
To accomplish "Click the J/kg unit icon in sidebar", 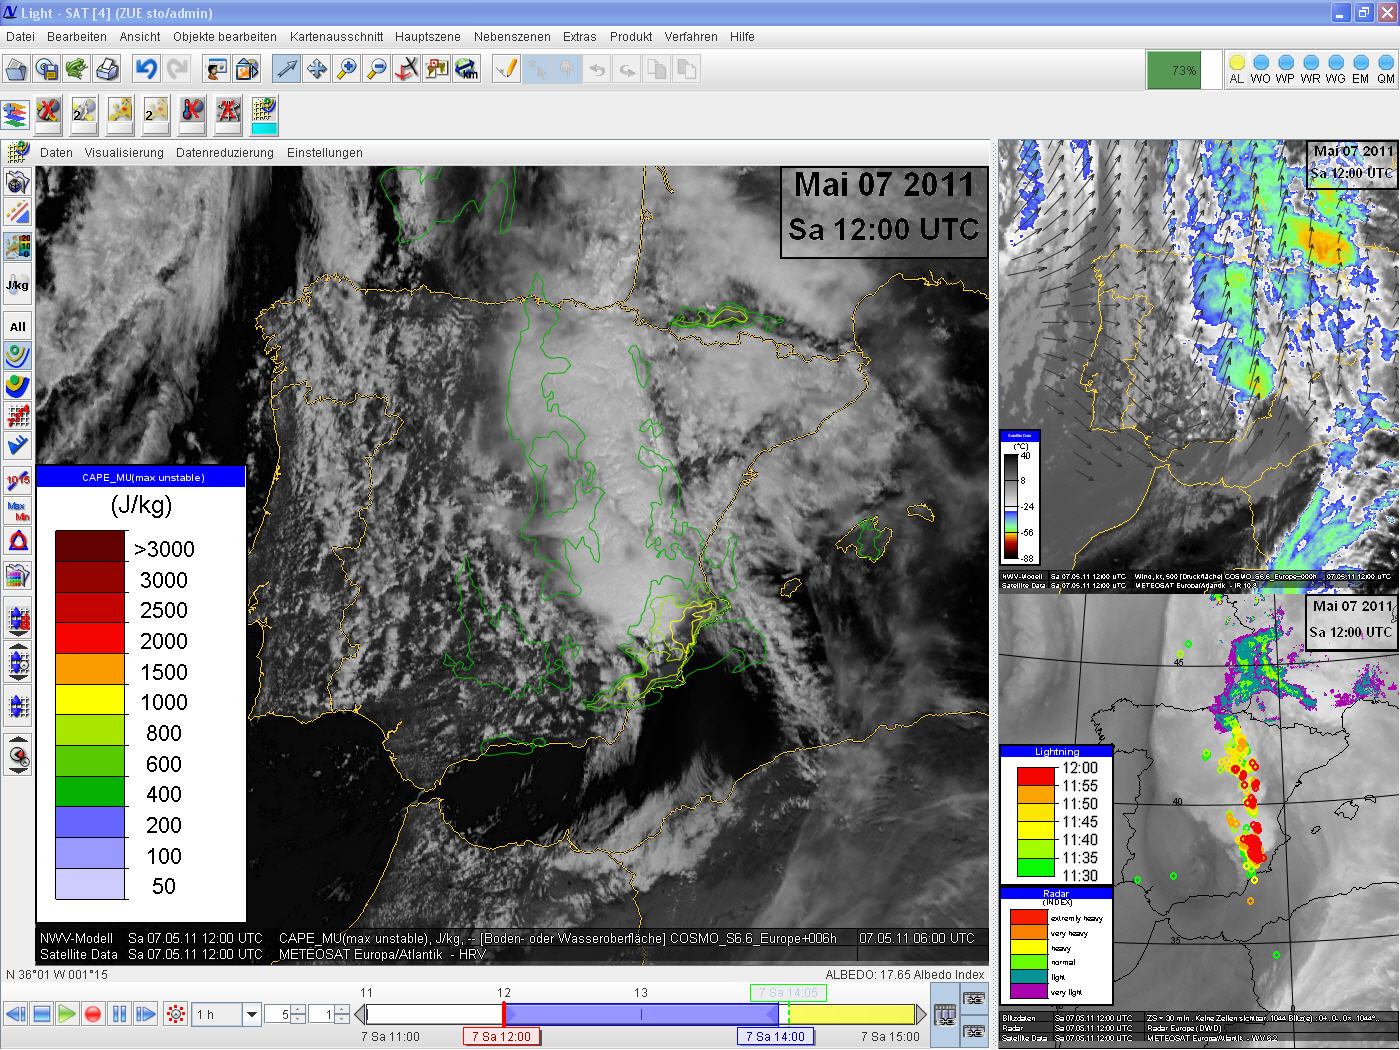I will (17, 285).
